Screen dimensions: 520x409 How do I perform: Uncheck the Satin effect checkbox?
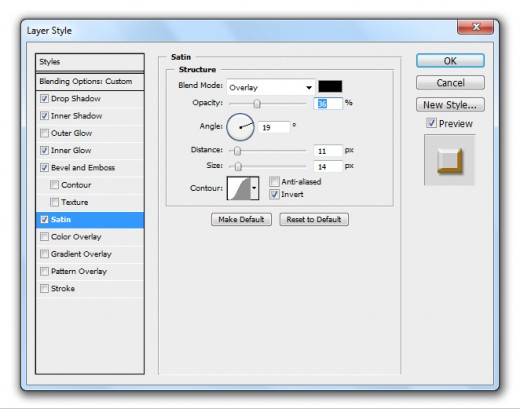(44, 219)
